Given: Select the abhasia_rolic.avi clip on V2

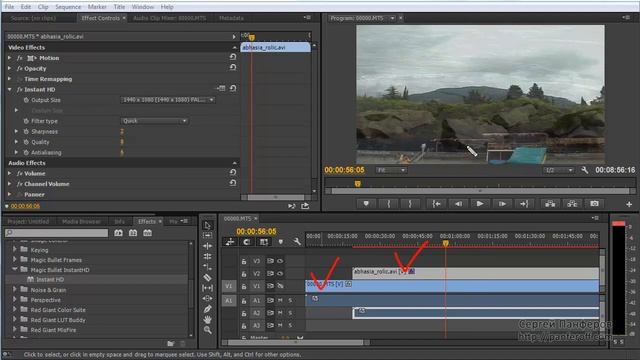Looking at the screenshot, I should [x=476, y=272].
